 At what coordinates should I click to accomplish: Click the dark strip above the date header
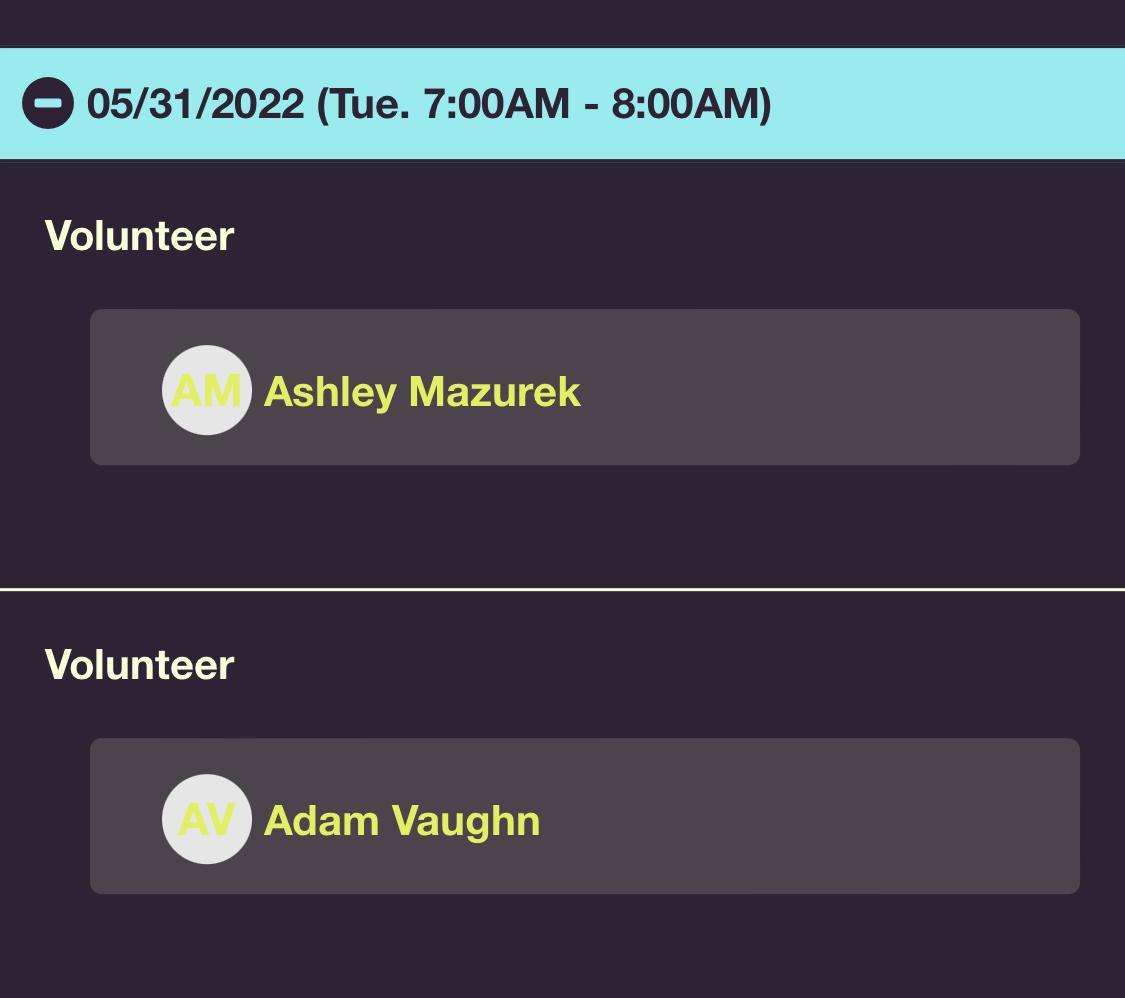562,22
